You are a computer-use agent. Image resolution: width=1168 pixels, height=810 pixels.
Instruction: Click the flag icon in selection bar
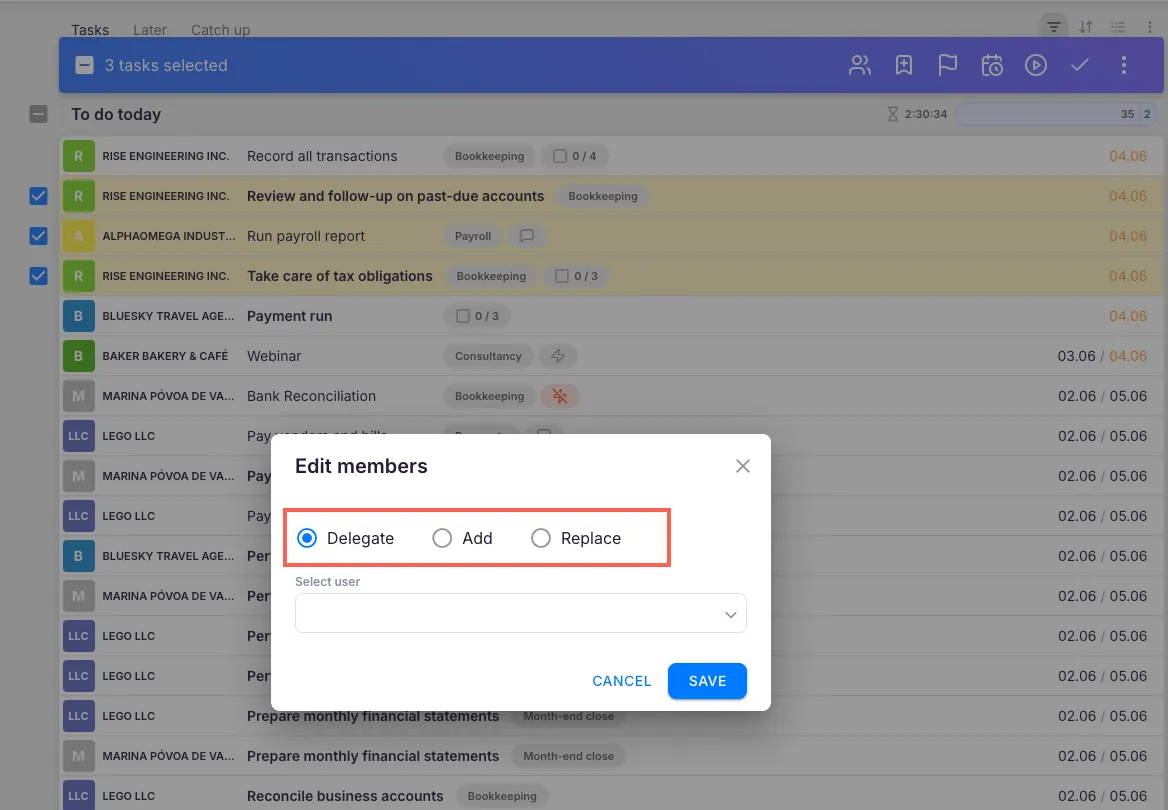click(x=947, y=65)
